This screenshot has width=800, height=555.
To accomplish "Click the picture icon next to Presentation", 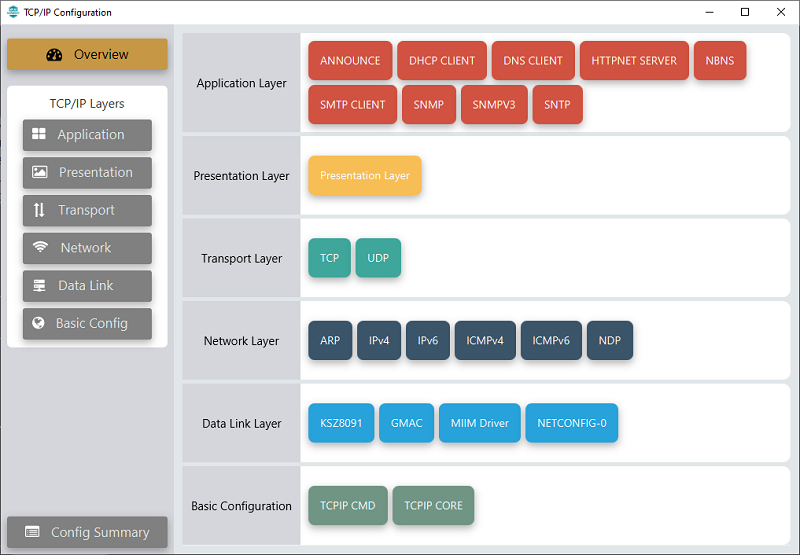I will pyautogui.click(x=40, y=172).
